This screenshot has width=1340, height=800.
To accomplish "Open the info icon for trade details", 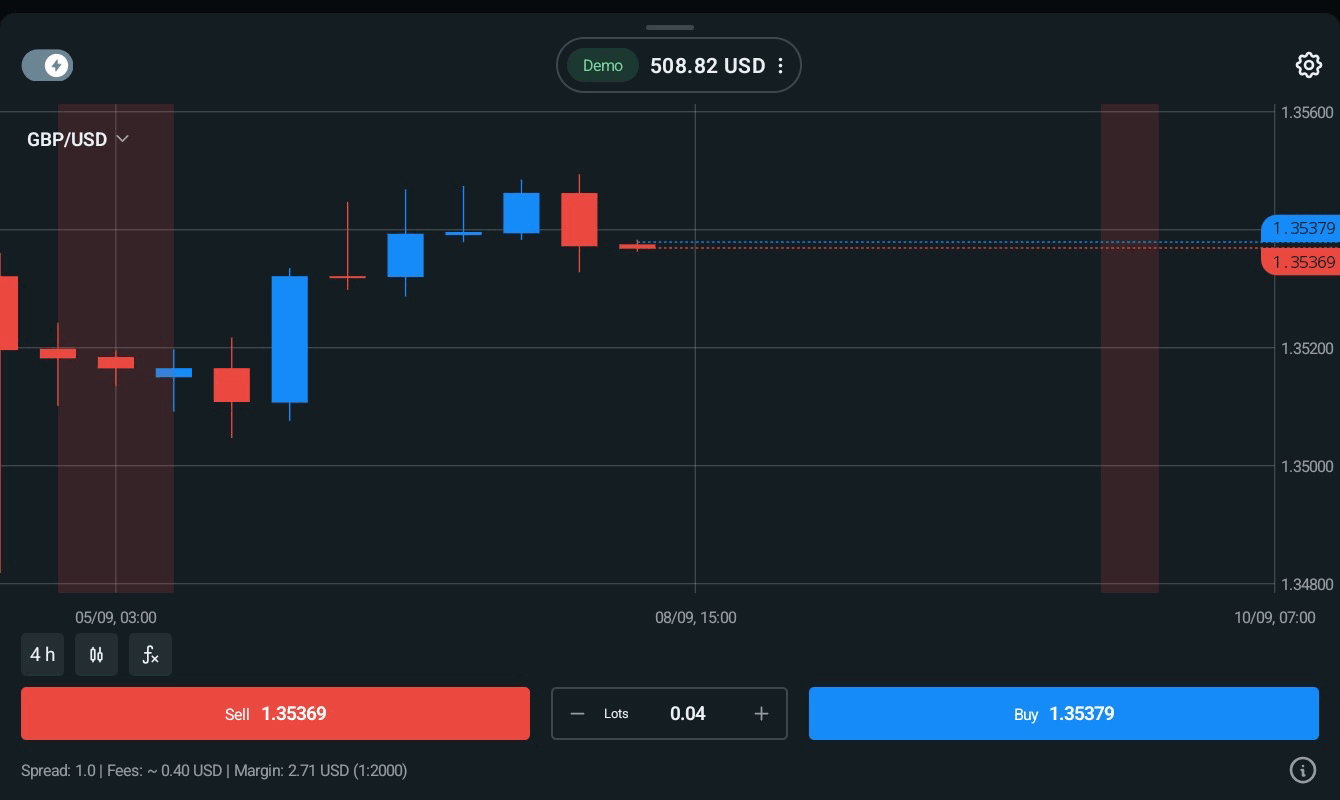I will coord(1303,770).
